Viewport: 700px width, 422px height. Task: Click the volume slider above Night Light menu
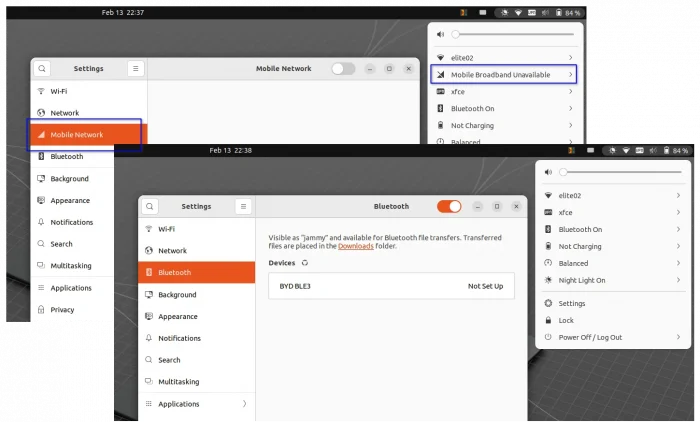point(620,172)
